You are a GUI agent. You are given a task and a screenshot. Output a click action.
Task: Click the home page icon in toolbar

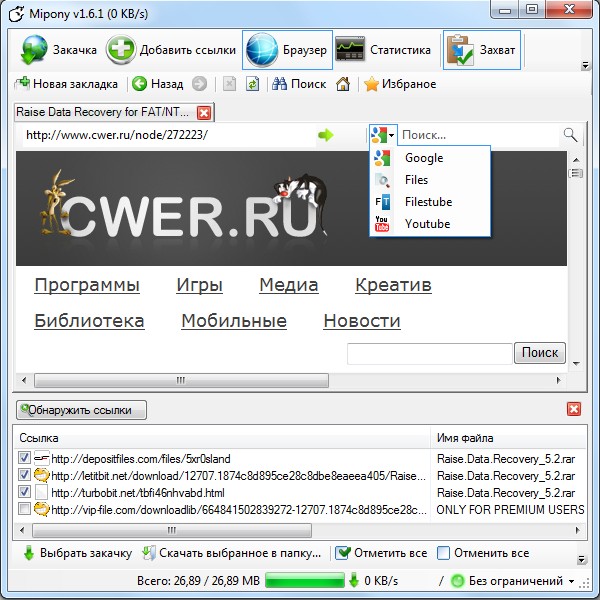click(x=343, y=84)
